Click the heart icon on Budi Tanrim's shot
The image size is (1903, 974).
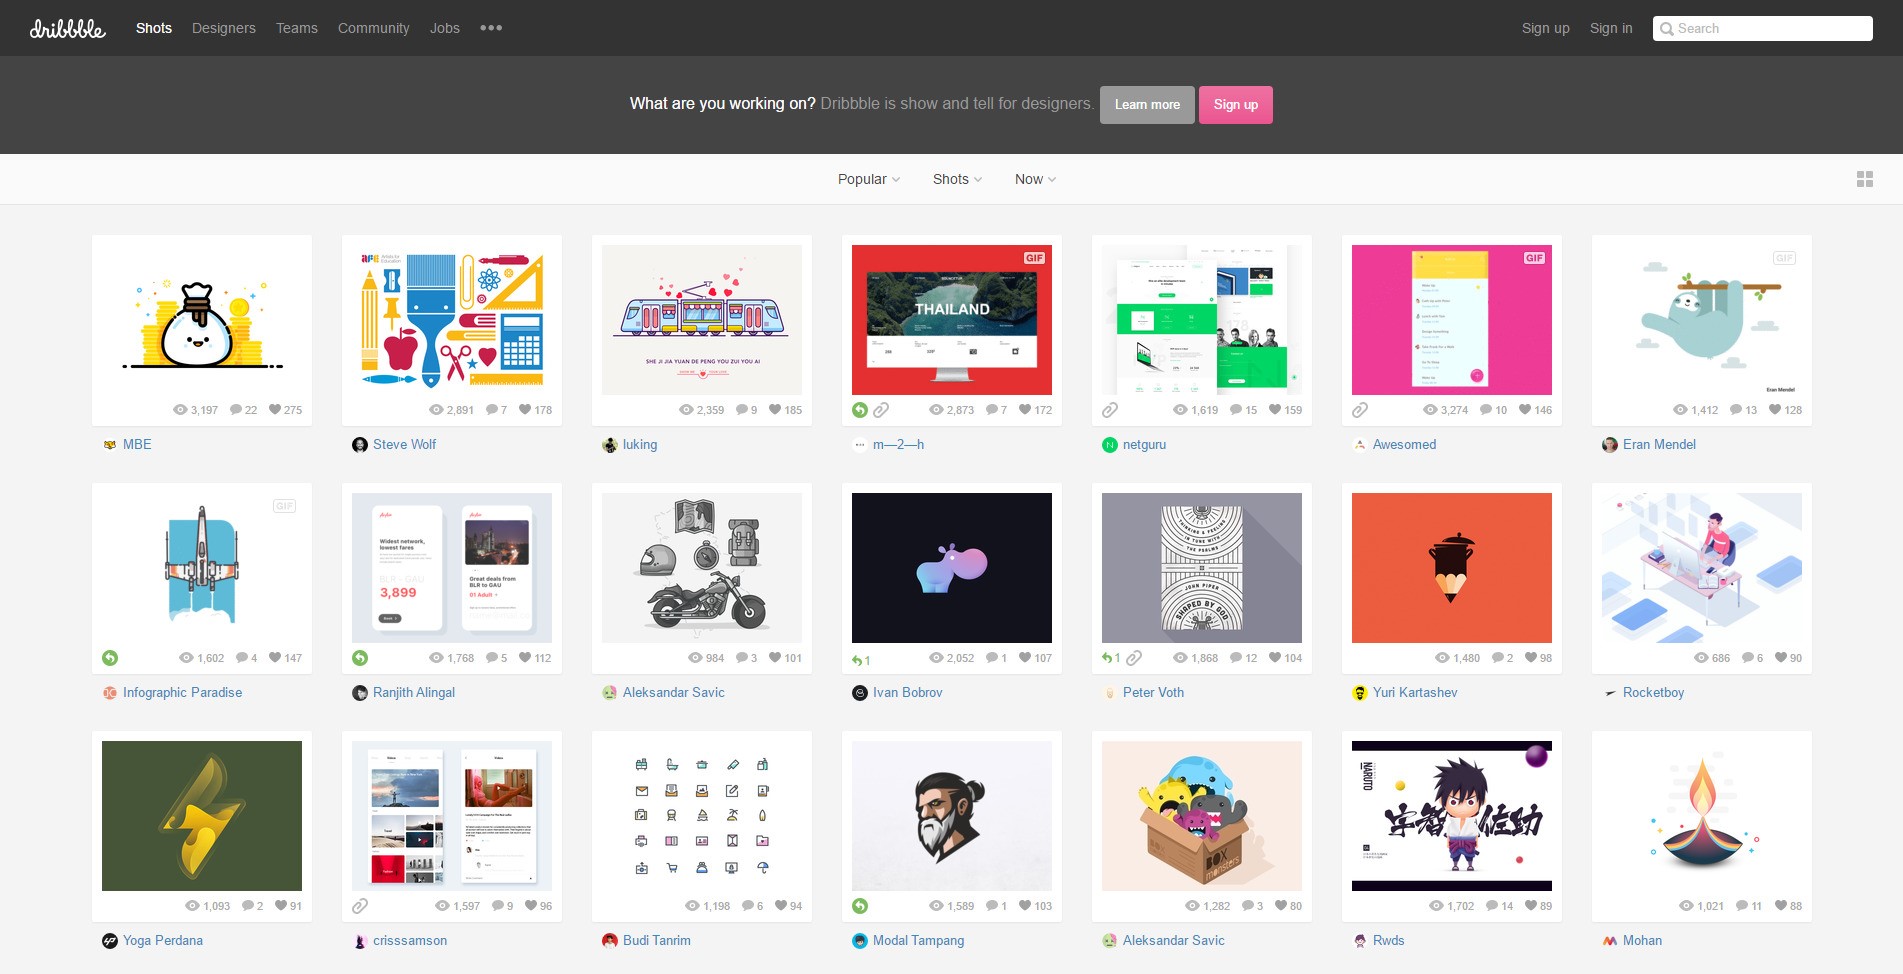[x=781, y=905]
